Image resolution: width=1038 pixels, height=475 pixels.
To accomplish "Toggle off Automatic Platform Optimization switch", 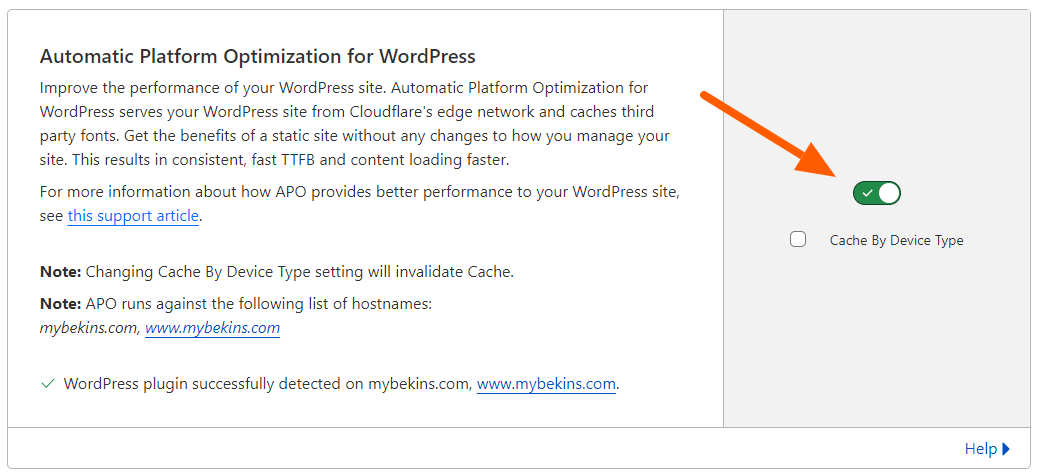I will [876, 193].
